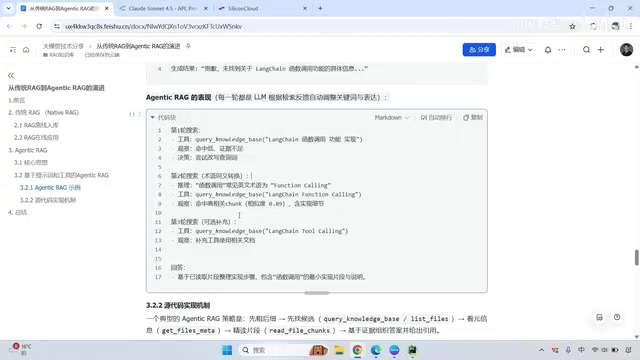Open Microsoft Edge from the taskbar
Screen dimensions: 640x360
(x=376, y=350)
